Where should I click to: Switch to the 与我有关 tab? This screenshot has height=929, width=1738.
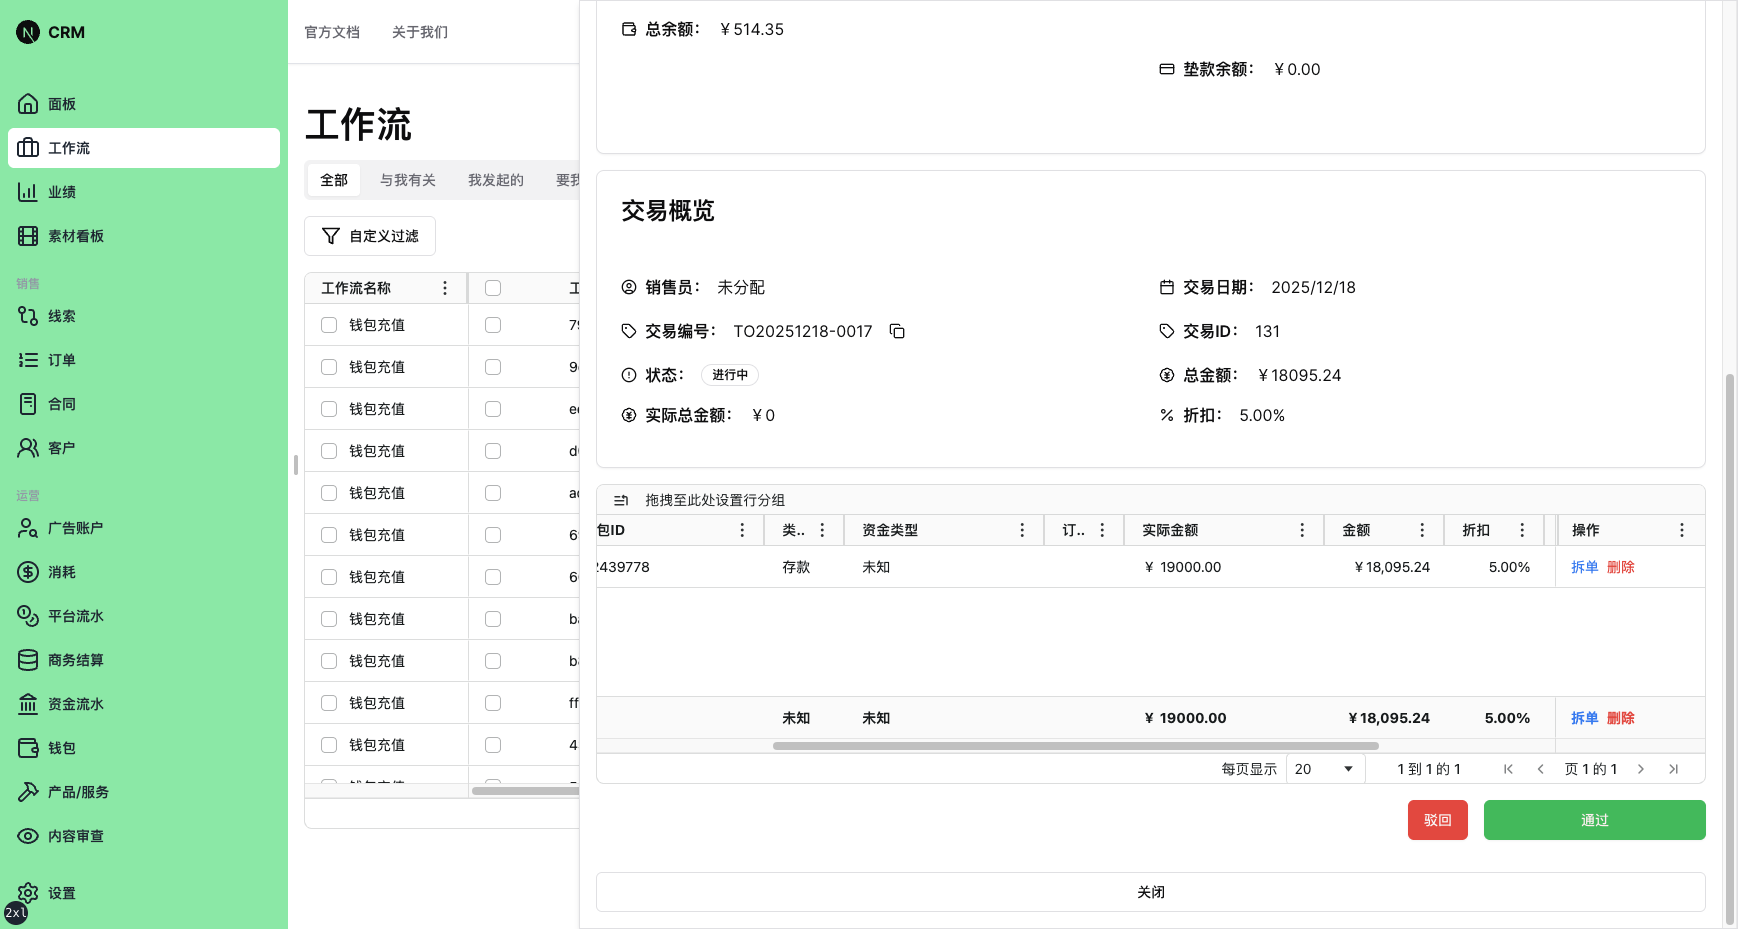tap(407, 180)
